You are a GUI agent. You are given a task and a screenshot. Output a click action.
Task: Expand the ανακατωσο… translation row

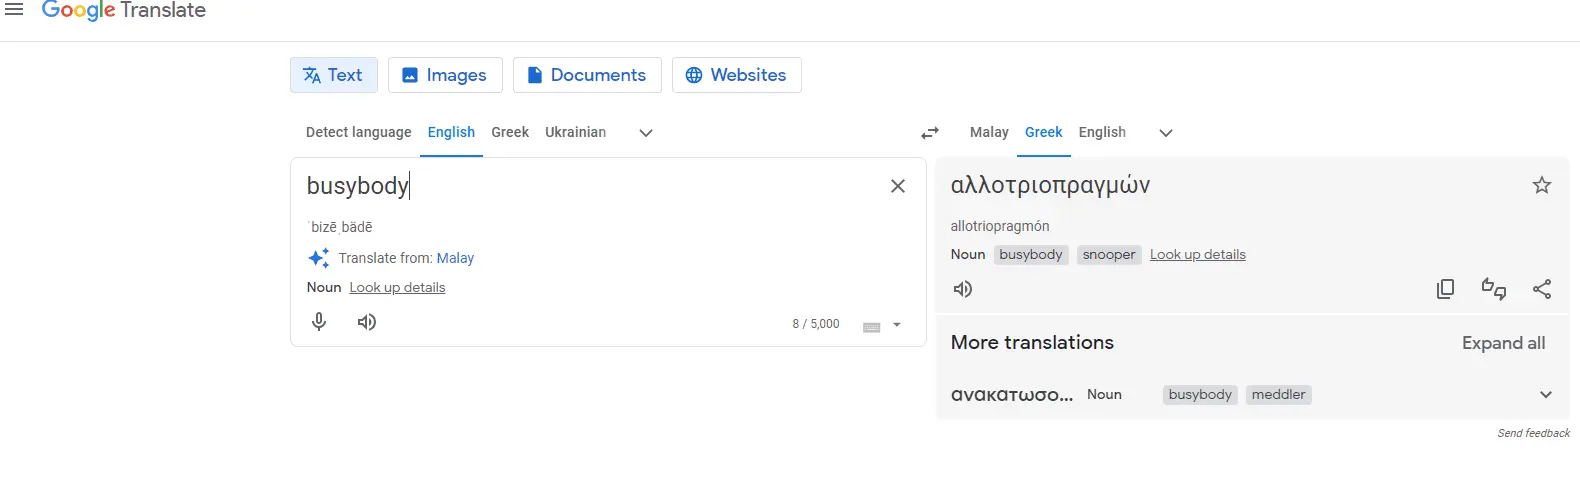click(1546, 395)
